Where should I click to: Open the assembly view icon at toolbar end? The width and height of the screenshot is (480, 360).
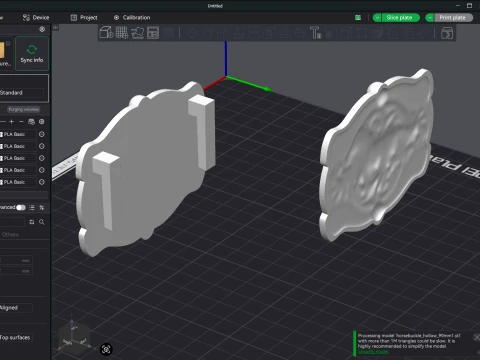click(447, 33)
